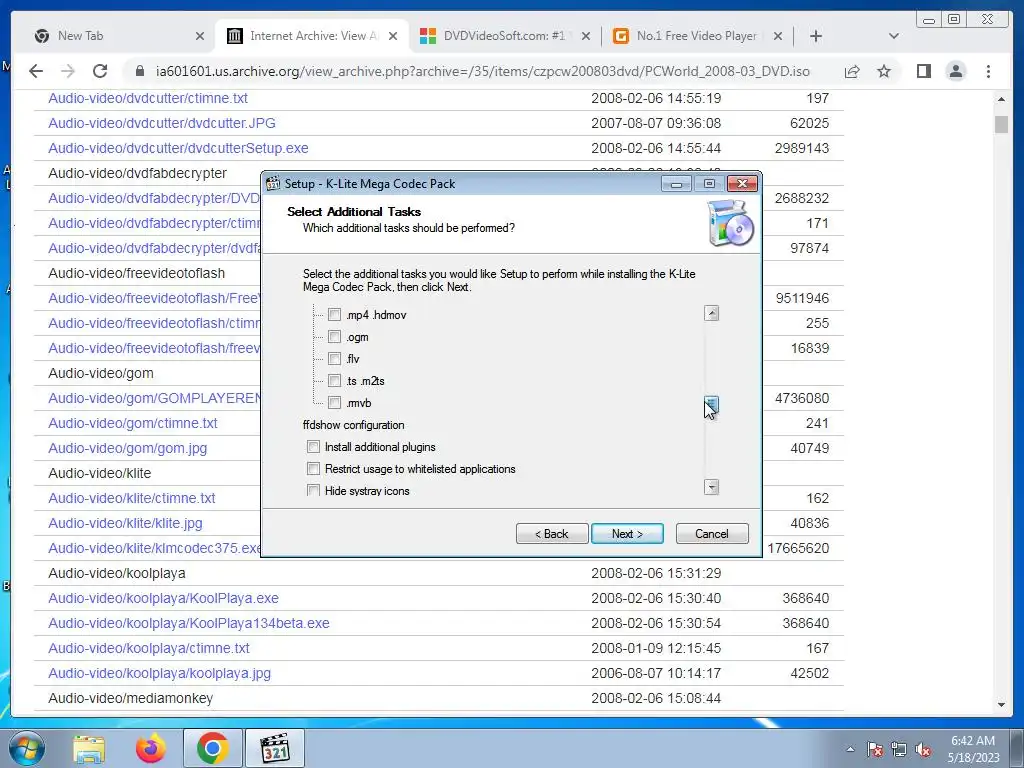Open Windows Explorer from taskbar
This screenshot has width=1024, height=768.
pyautogui.click(x=89, y=750)
